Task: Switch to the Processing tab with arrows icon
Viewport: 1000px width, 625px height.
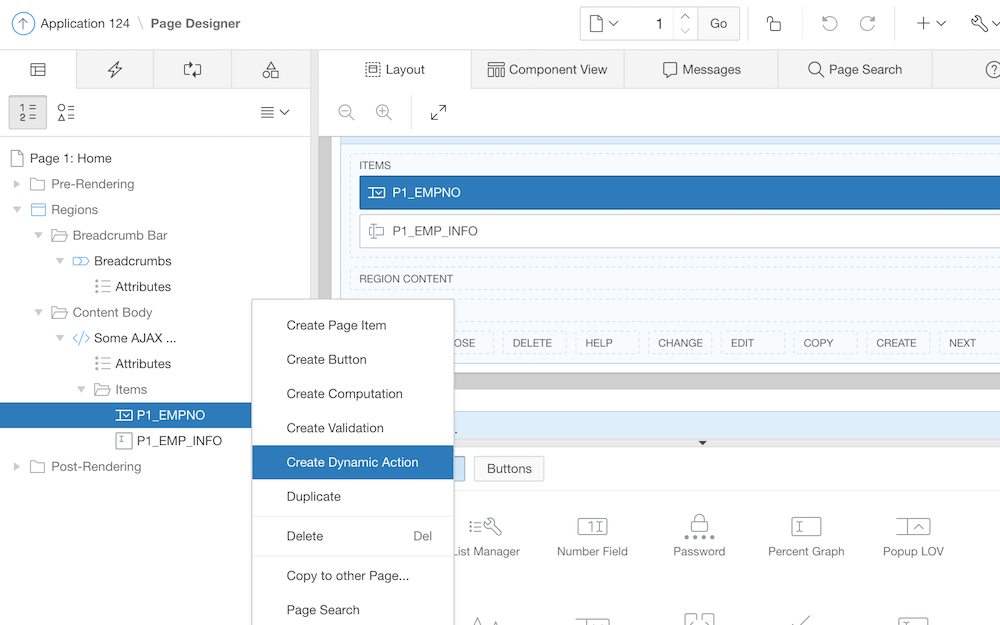Action: (x=192, y=69)
